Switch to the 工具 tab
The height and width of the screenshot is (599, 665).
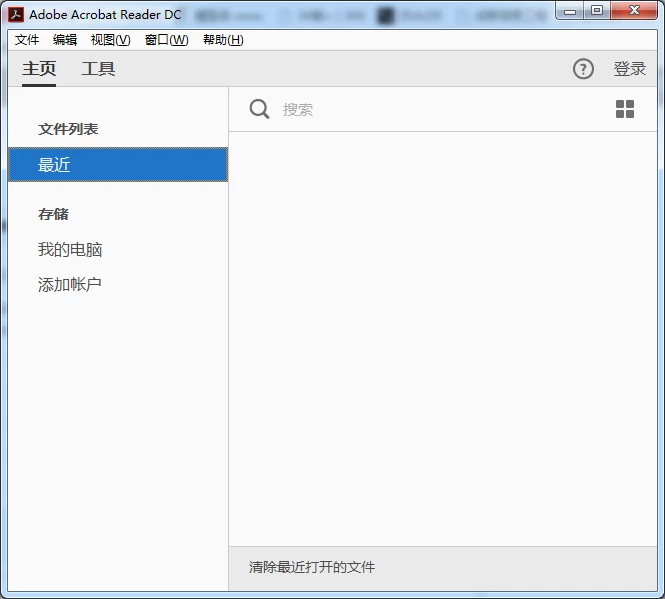[x=98, y=69]
